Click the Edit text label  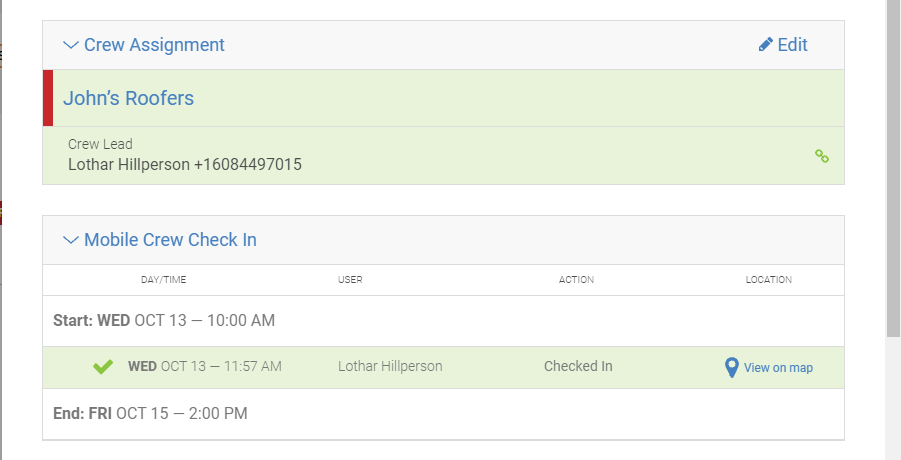792,45
